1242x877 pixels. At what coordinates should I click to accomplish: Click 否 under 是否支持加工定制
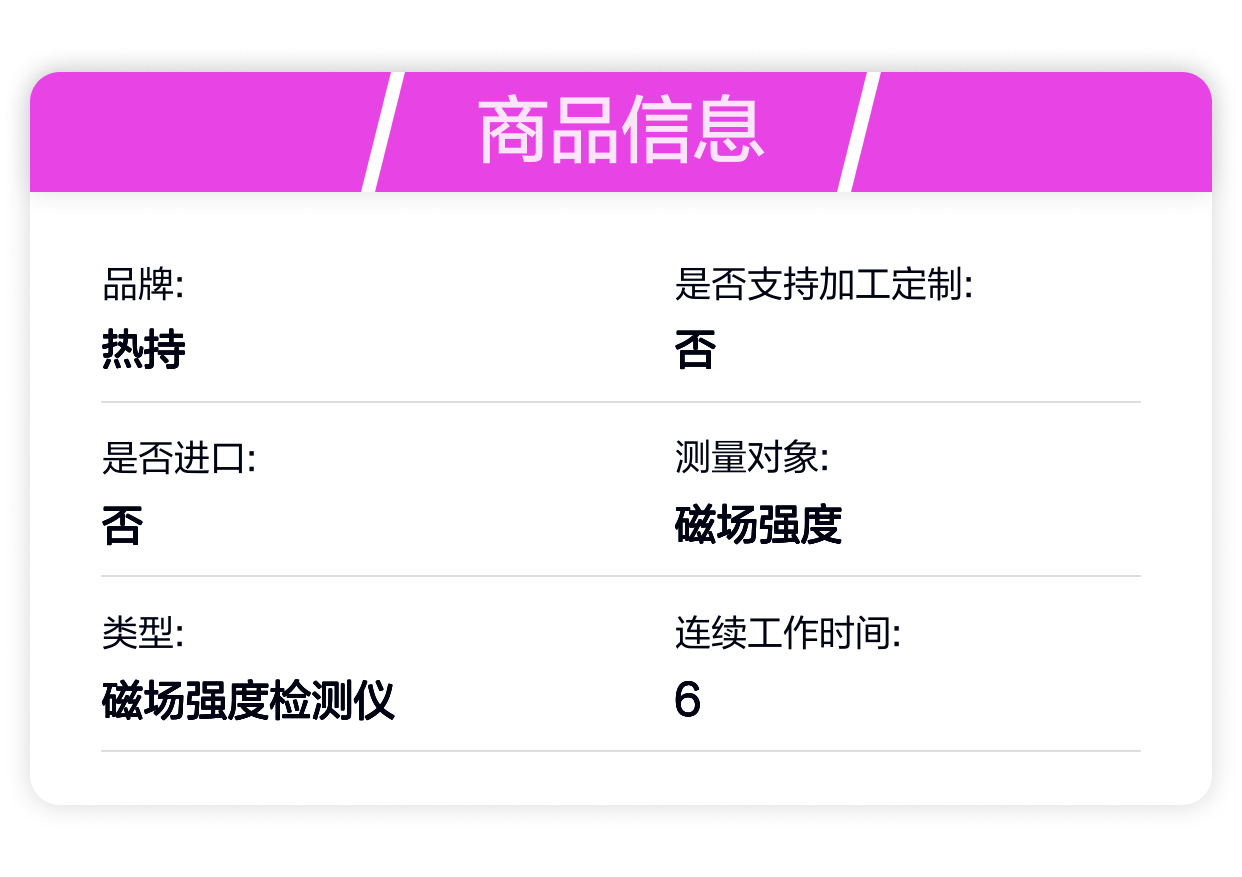coord(695,351)
